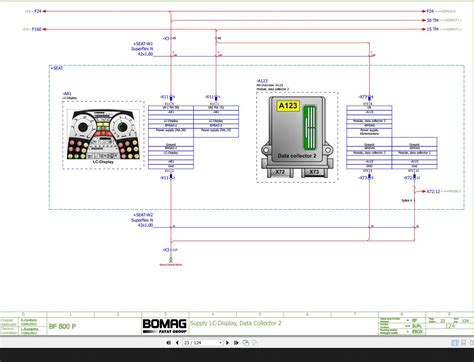
Task: Go to the first page
Action: 169,343
